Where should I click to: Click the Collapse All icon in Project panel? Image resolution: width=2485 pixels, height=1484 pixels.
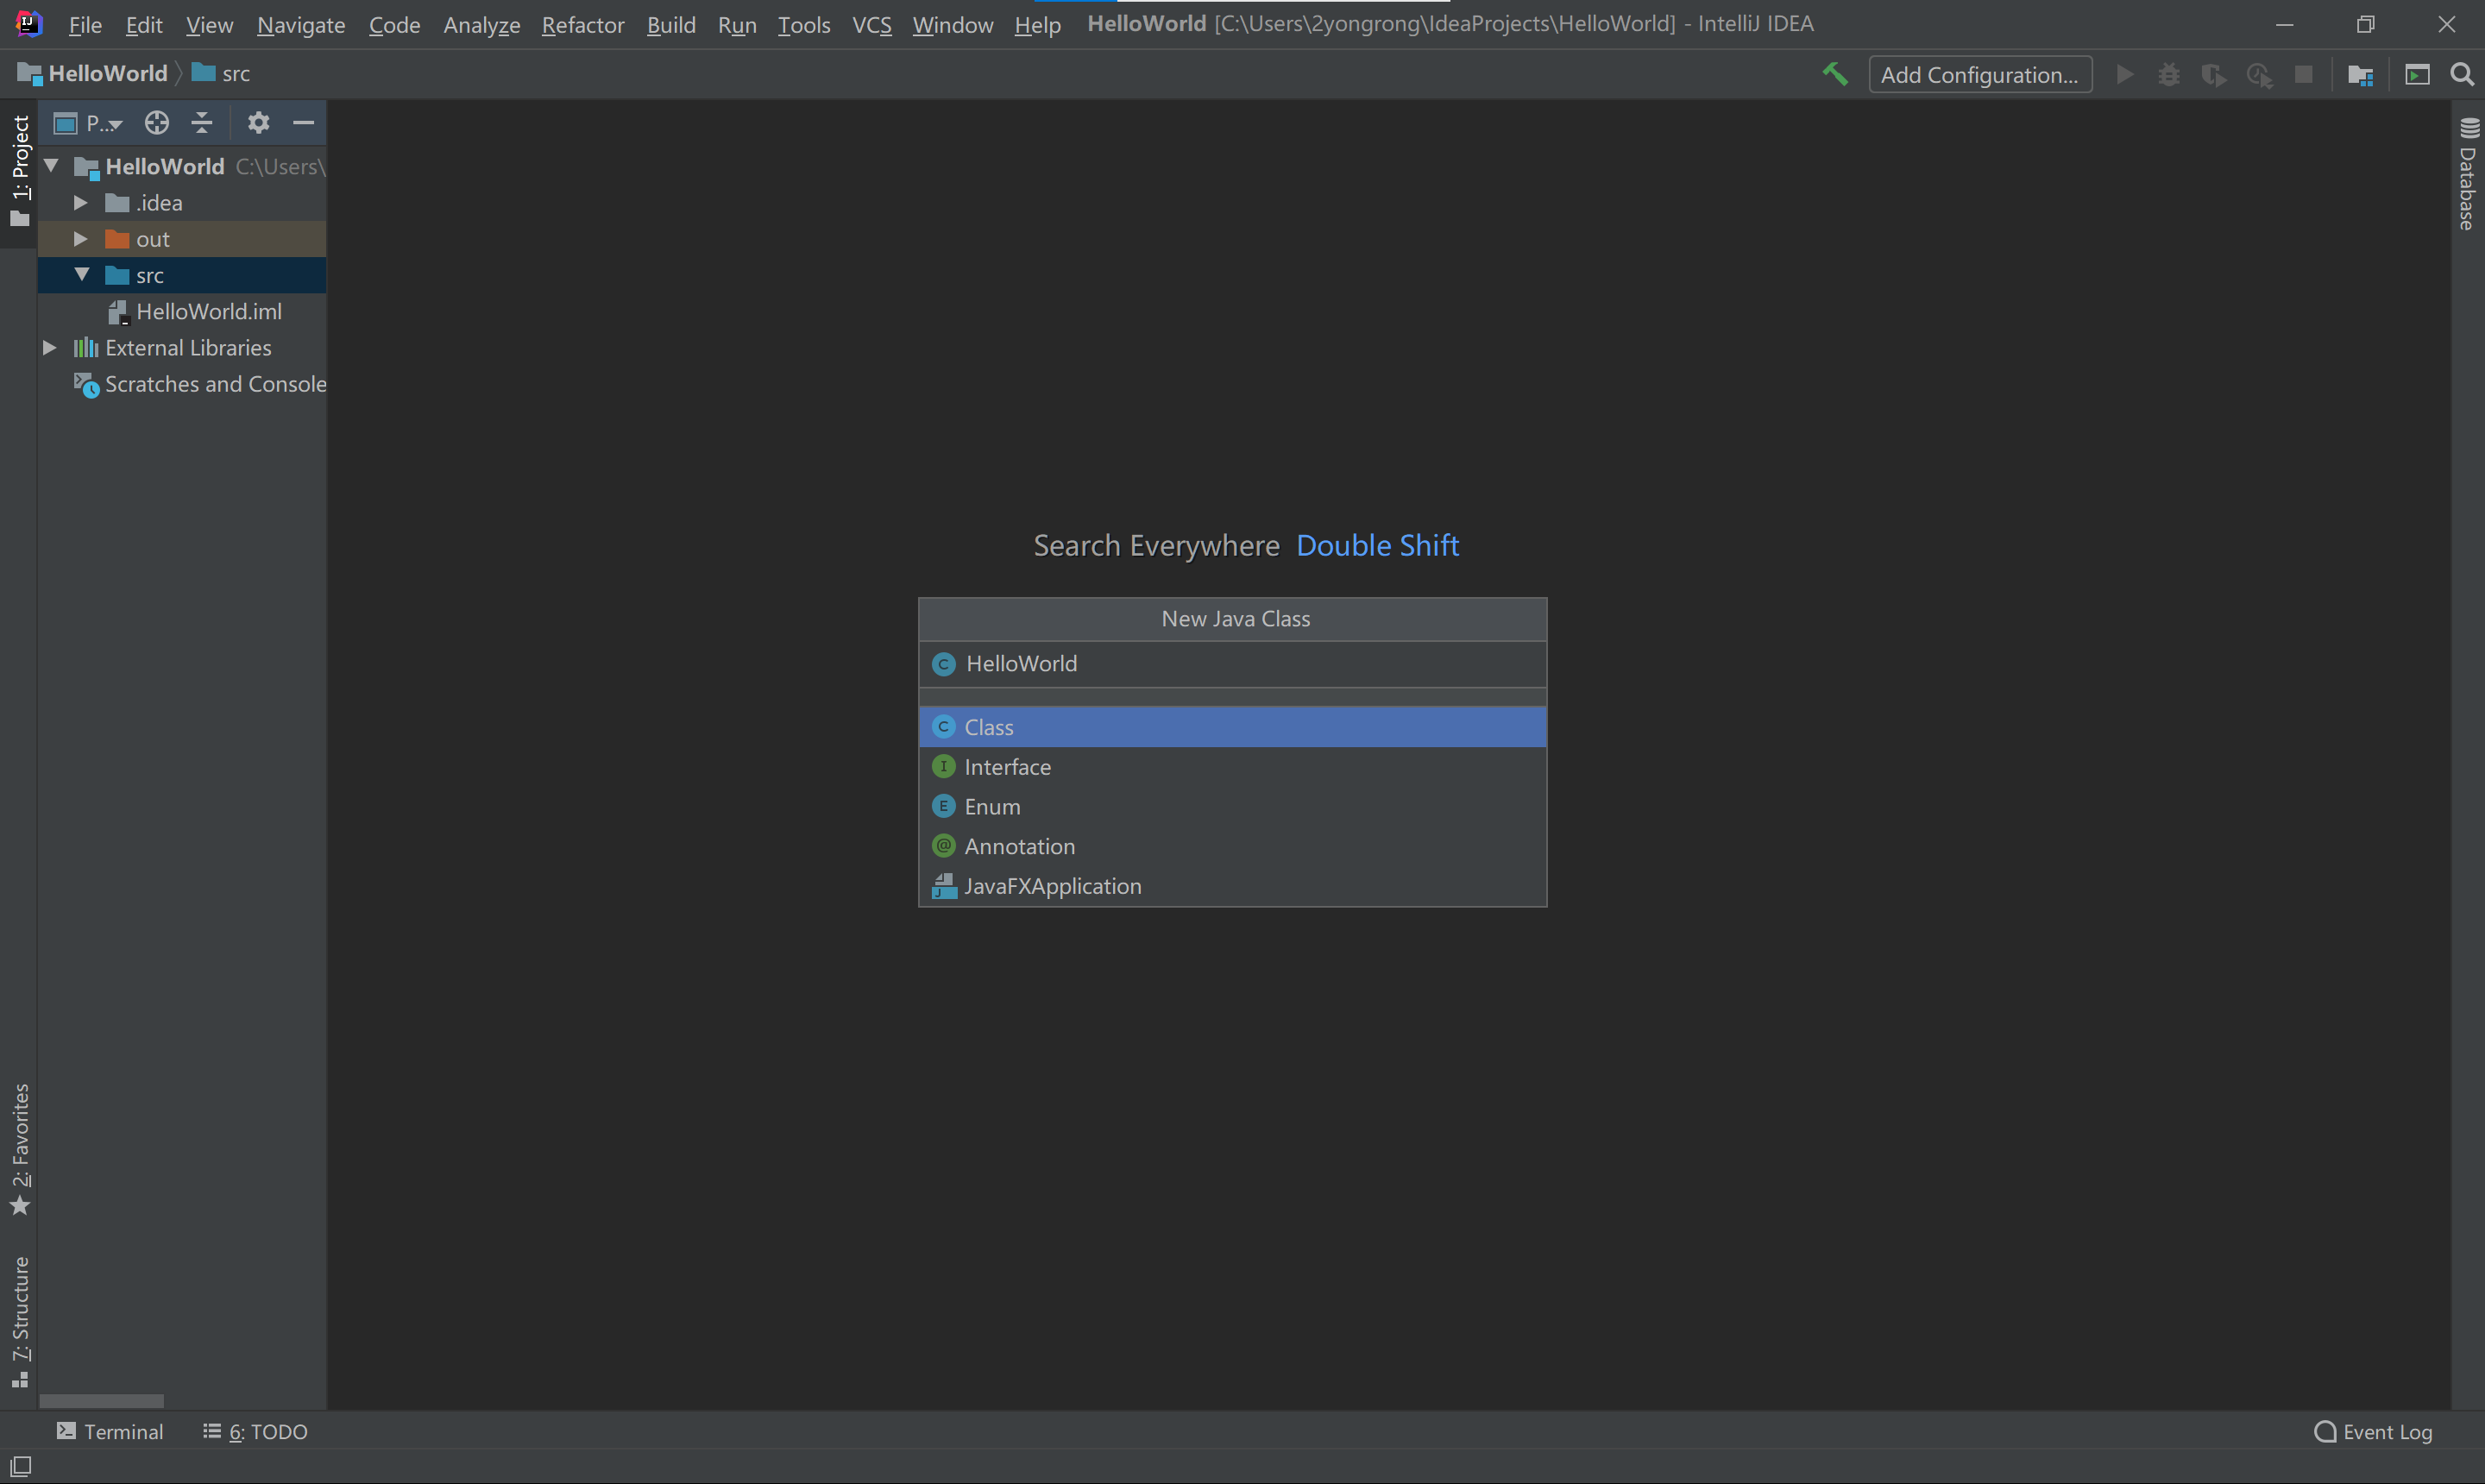pyautogui.click(x=202, y=123)
